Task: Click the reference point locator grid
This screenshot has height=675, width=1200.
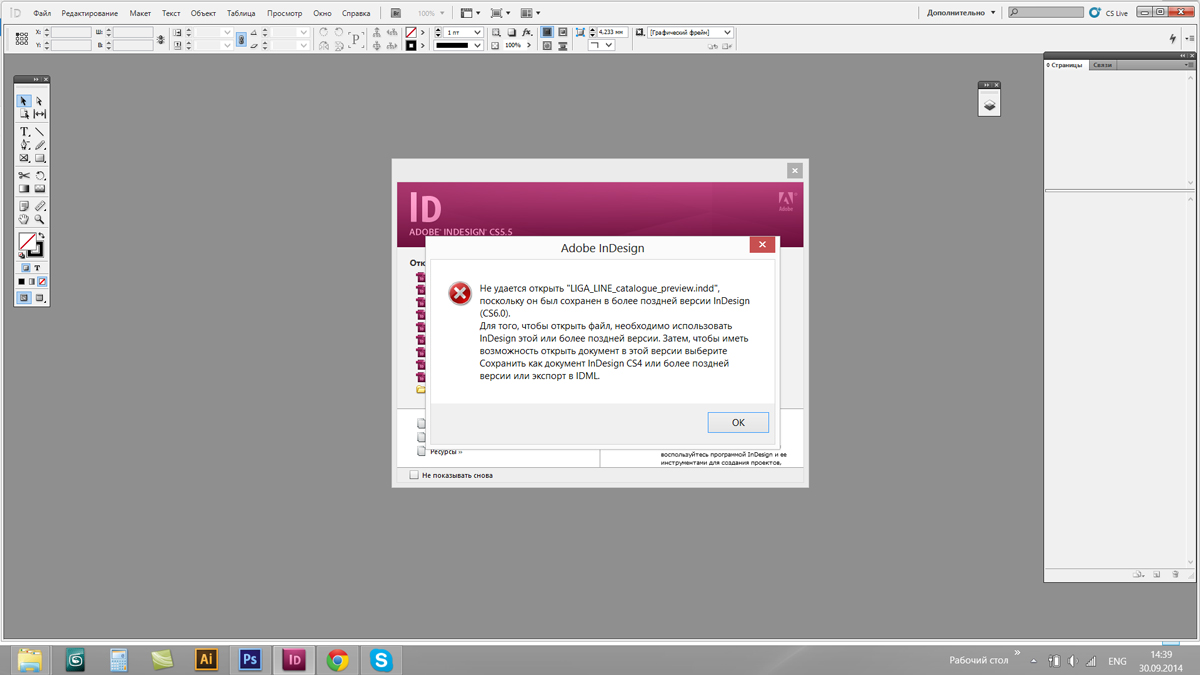Action: pyautogui.click(x=22, y=39)
